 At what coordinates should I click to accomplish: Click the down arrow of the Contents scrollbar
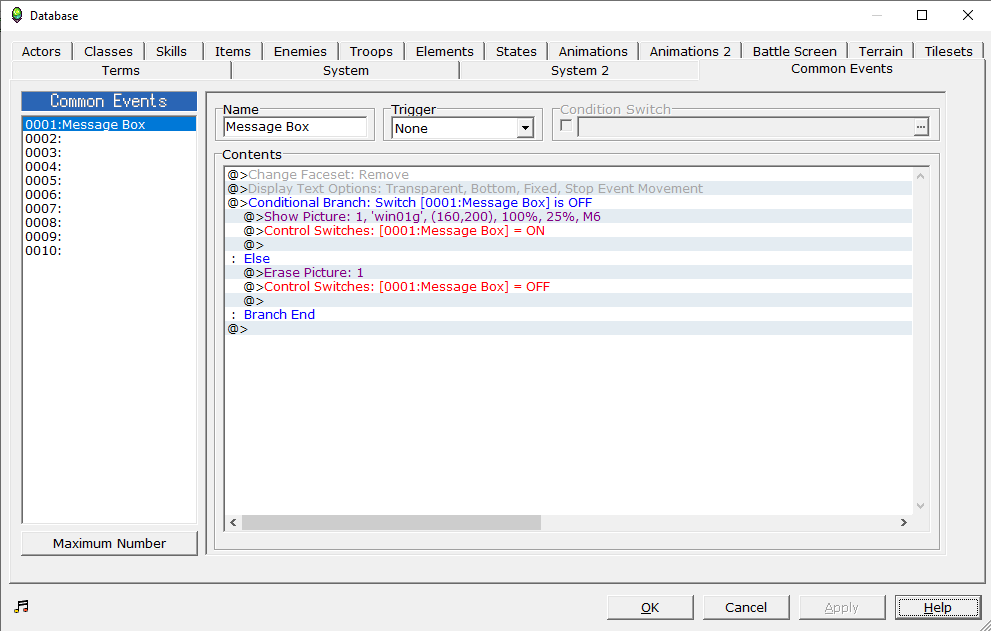coord(920,505)
